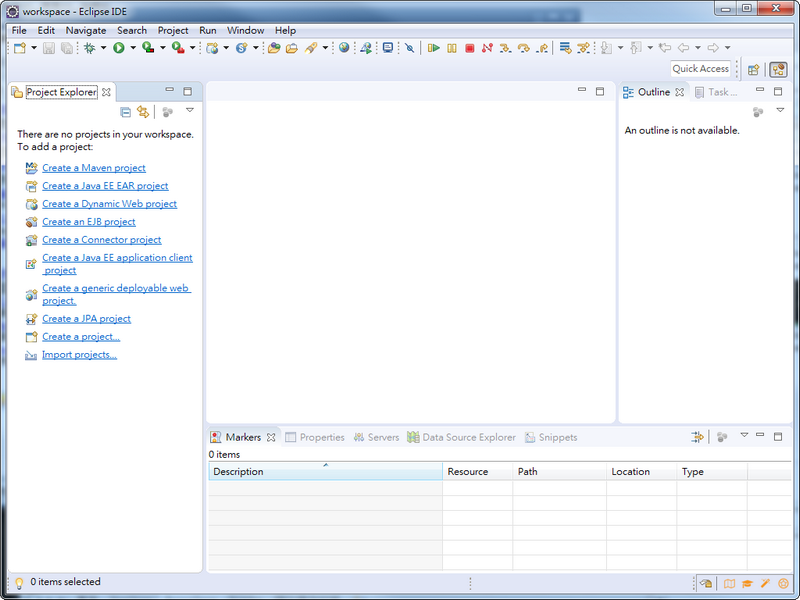Click the Skip All Breakpoints icon
The height and width of the screenshot is (600, 800).
pos(409,48)
